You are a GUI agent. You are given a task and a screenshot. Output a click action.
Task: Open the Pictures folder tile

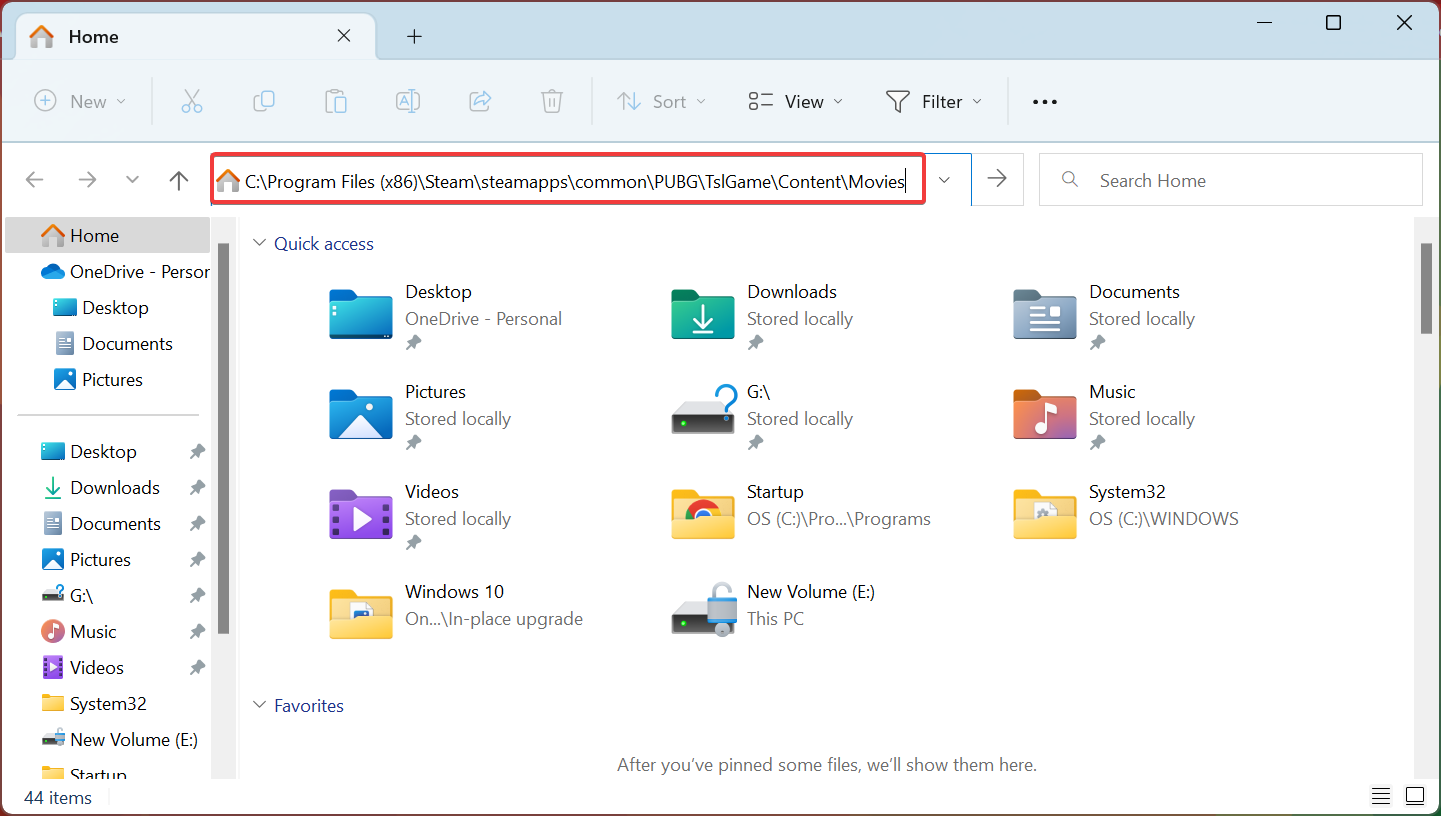[x=422, y=415]
